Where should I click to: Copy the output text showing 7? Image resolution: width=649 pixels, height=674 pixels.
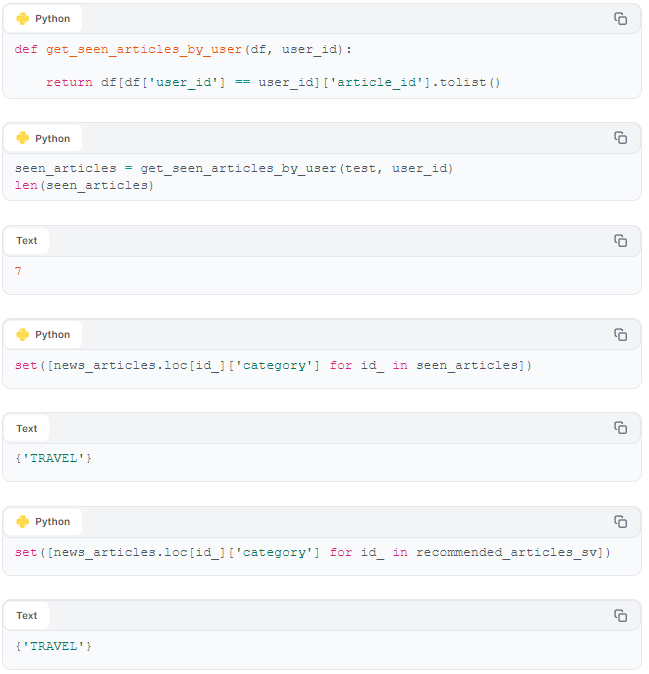[620, 241]
